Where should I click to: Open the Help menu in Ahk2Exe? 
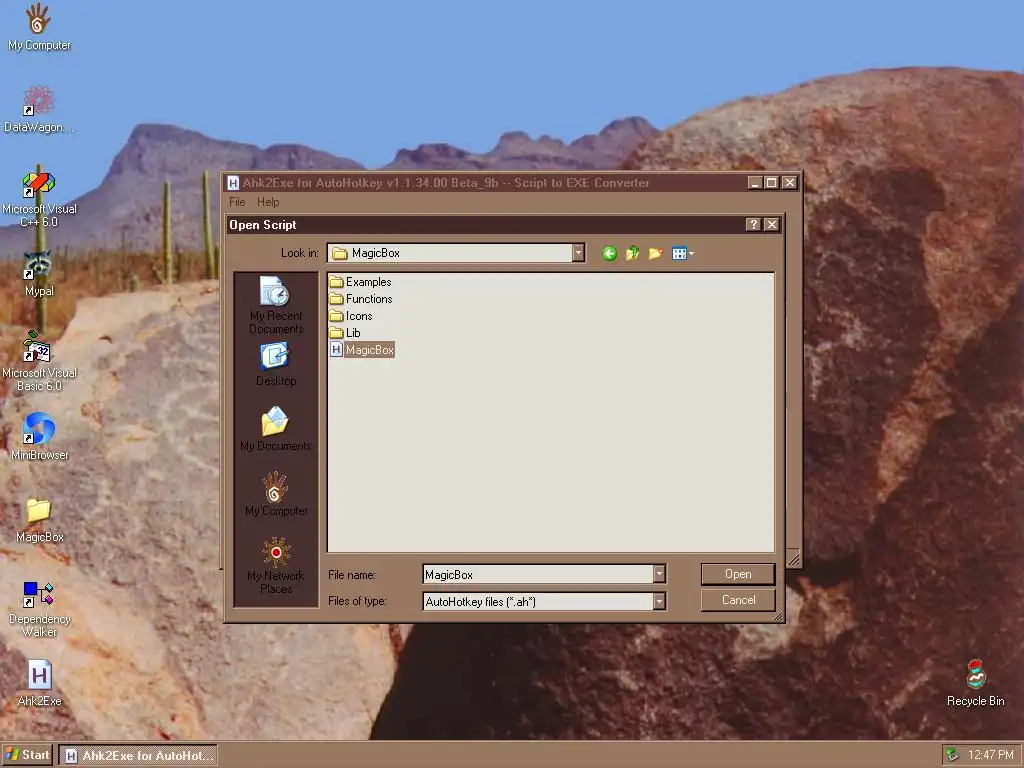point(268,202)
